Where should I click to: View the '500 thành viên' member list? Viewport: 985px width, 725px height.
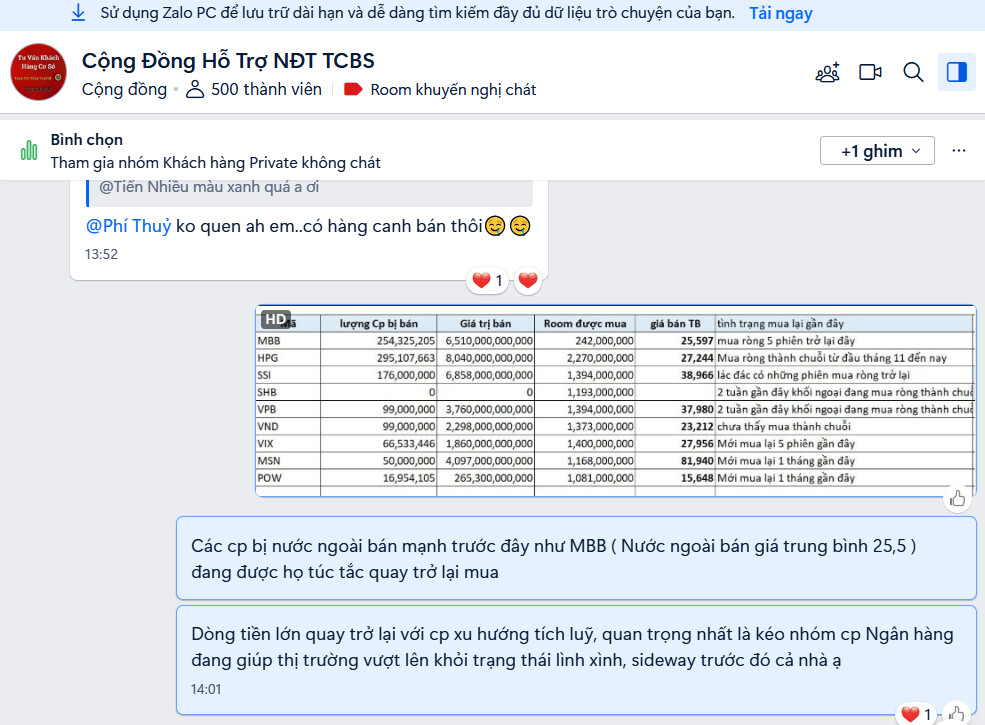254,89
